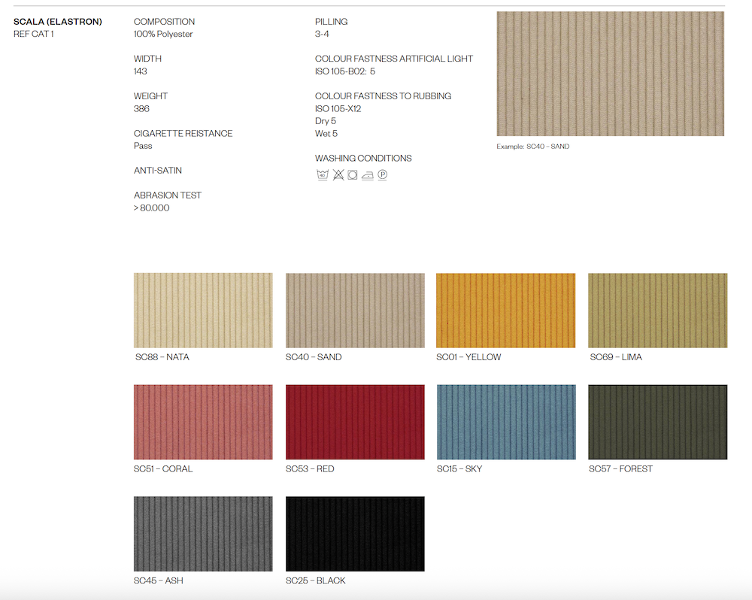Image resolution: width=752 pixels, height=600 pixels.
Task: Choose the SC53 Red fabric swatch
Action: (355, 422)
